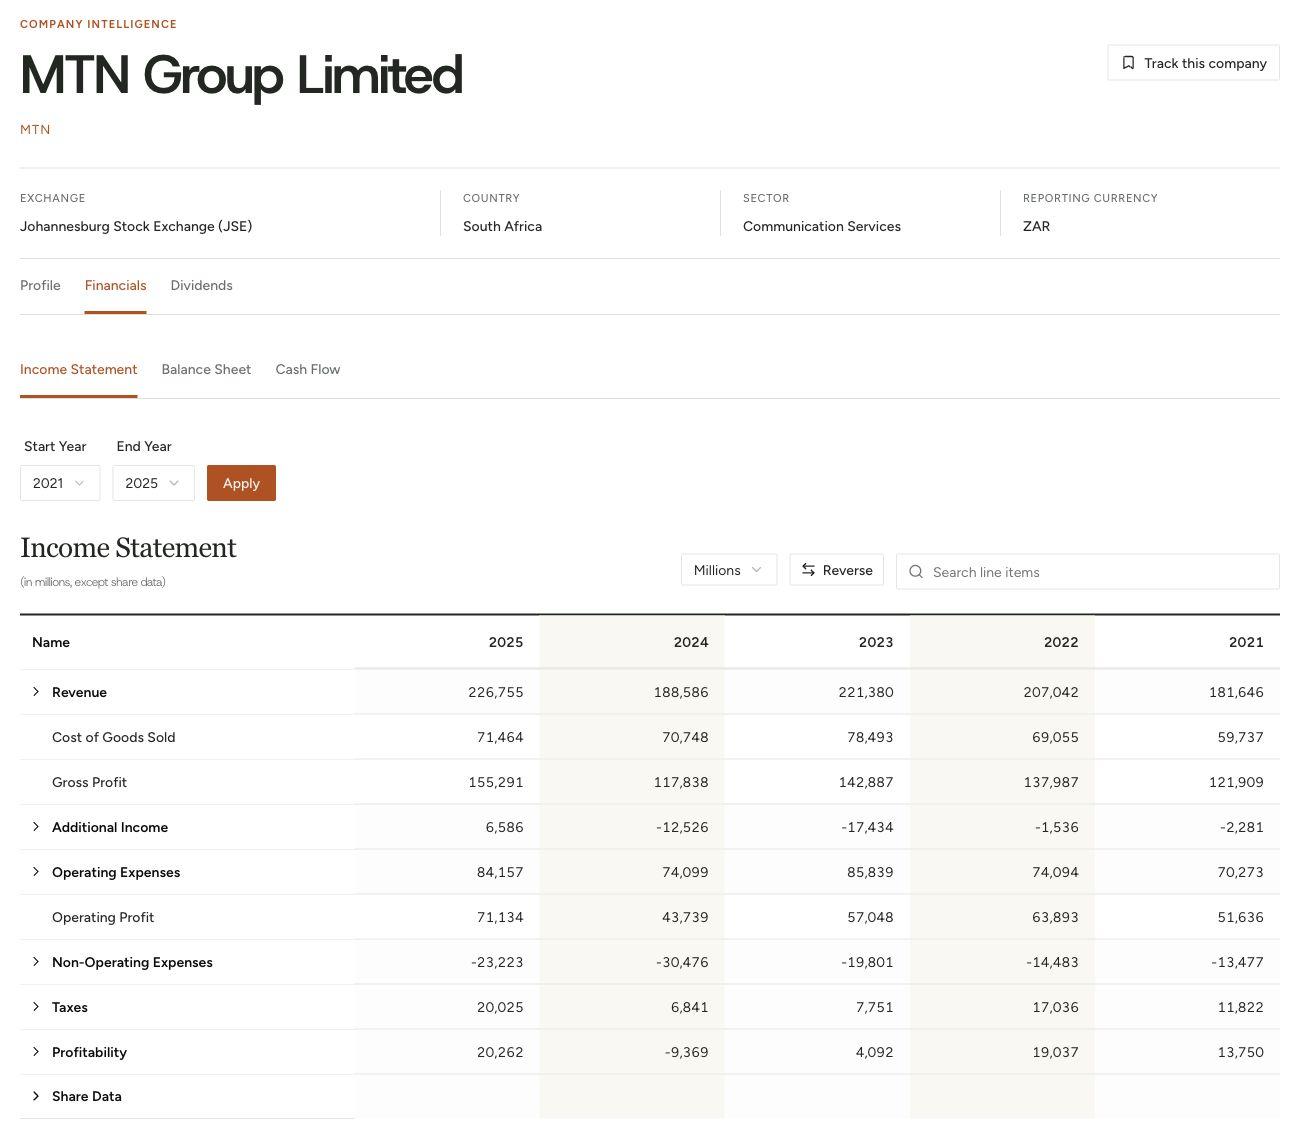Click the Gross Profit row label
This screenshot has width=1300, height=1140.
pos(89,782)
